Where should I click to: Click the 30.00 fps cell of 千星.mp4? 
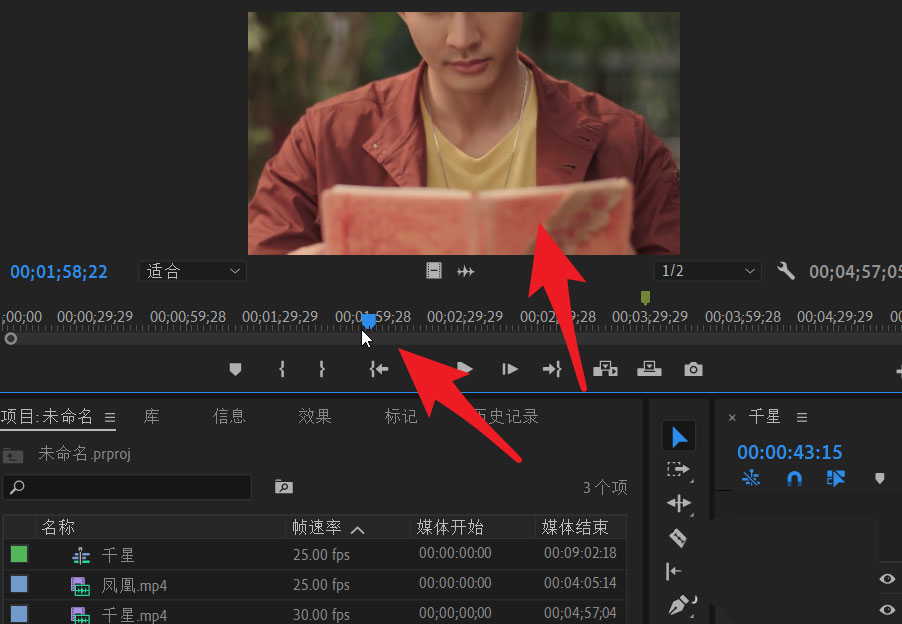(x=321, y=615)
